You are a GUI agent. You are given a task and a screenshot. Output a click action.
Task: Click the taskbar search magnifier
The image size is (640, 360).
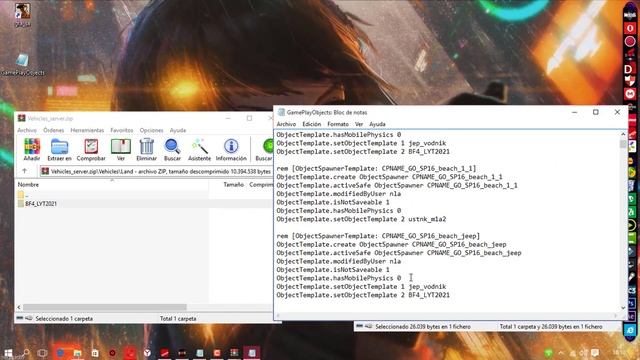point(26,353)
